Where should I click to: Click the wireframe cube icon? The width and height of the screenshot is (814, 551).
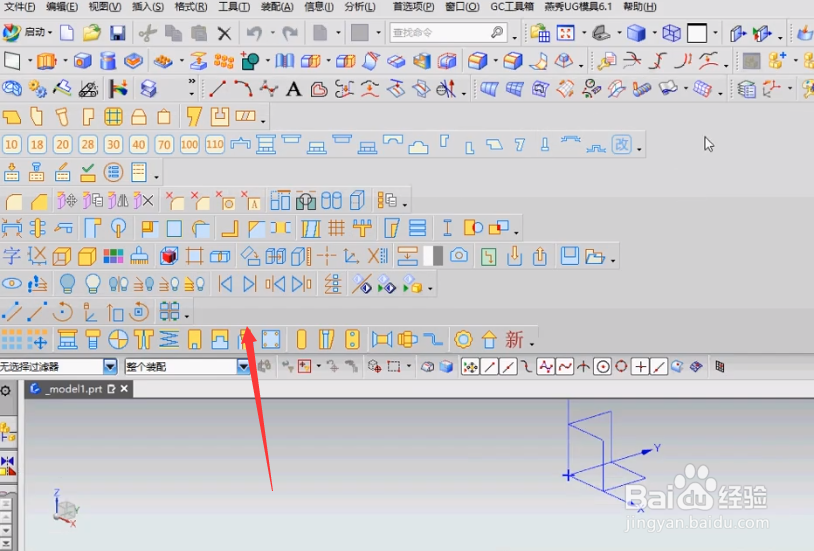(x=671, y=33)
